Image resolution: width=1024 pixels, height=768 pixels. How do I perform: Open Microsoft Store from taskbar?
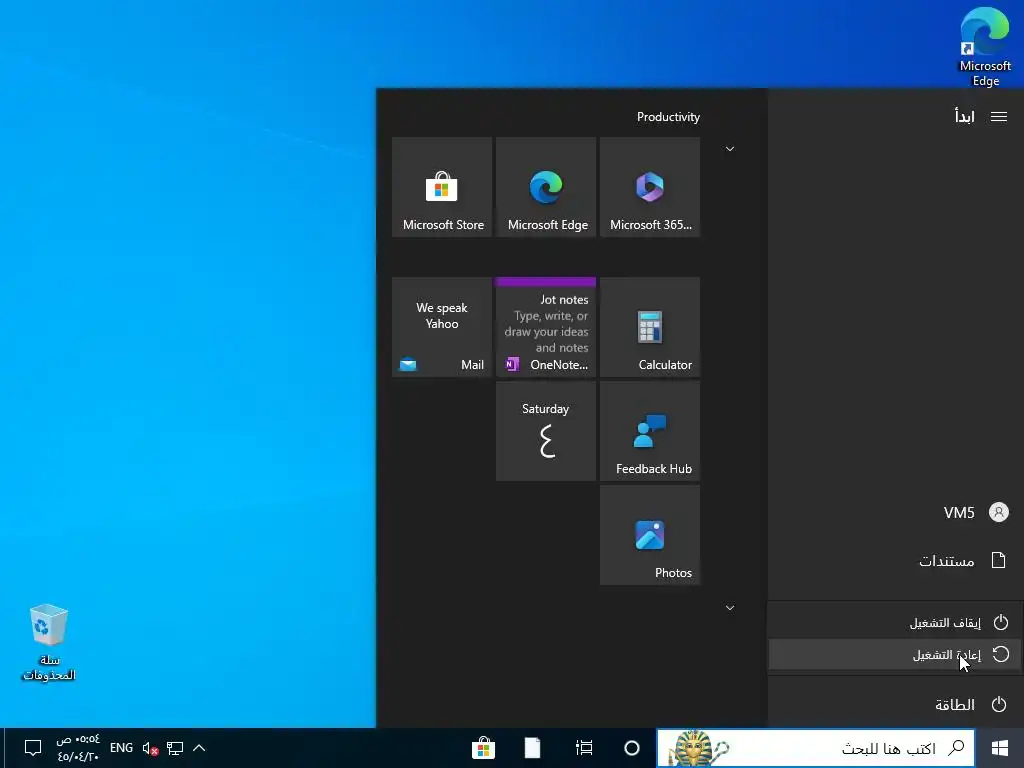coord(483,748)
